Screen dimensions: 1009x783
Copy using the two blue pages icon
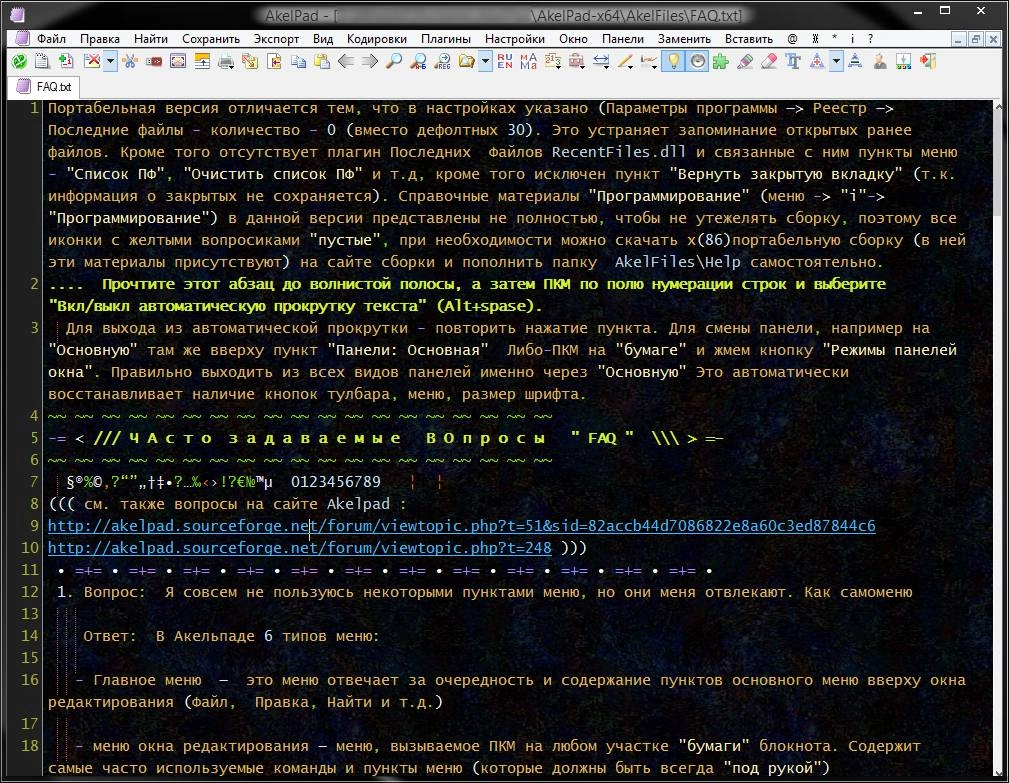(298, 61)
